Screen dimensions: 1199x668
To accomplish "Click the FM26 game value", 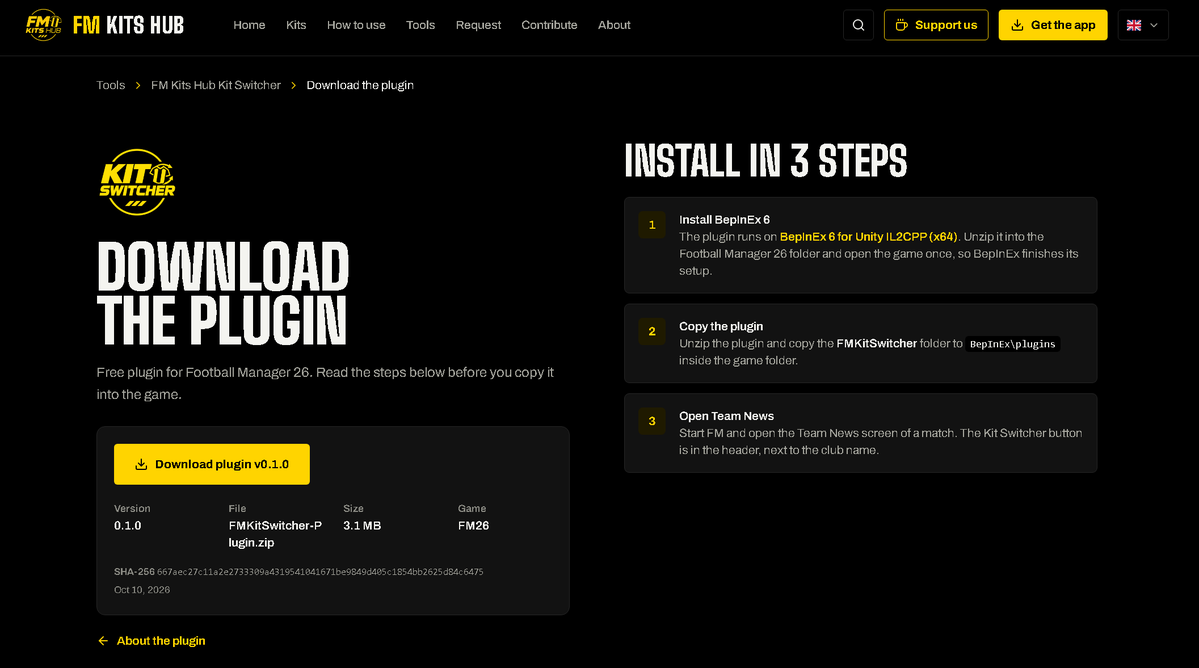I will click(x=473, y=526).
